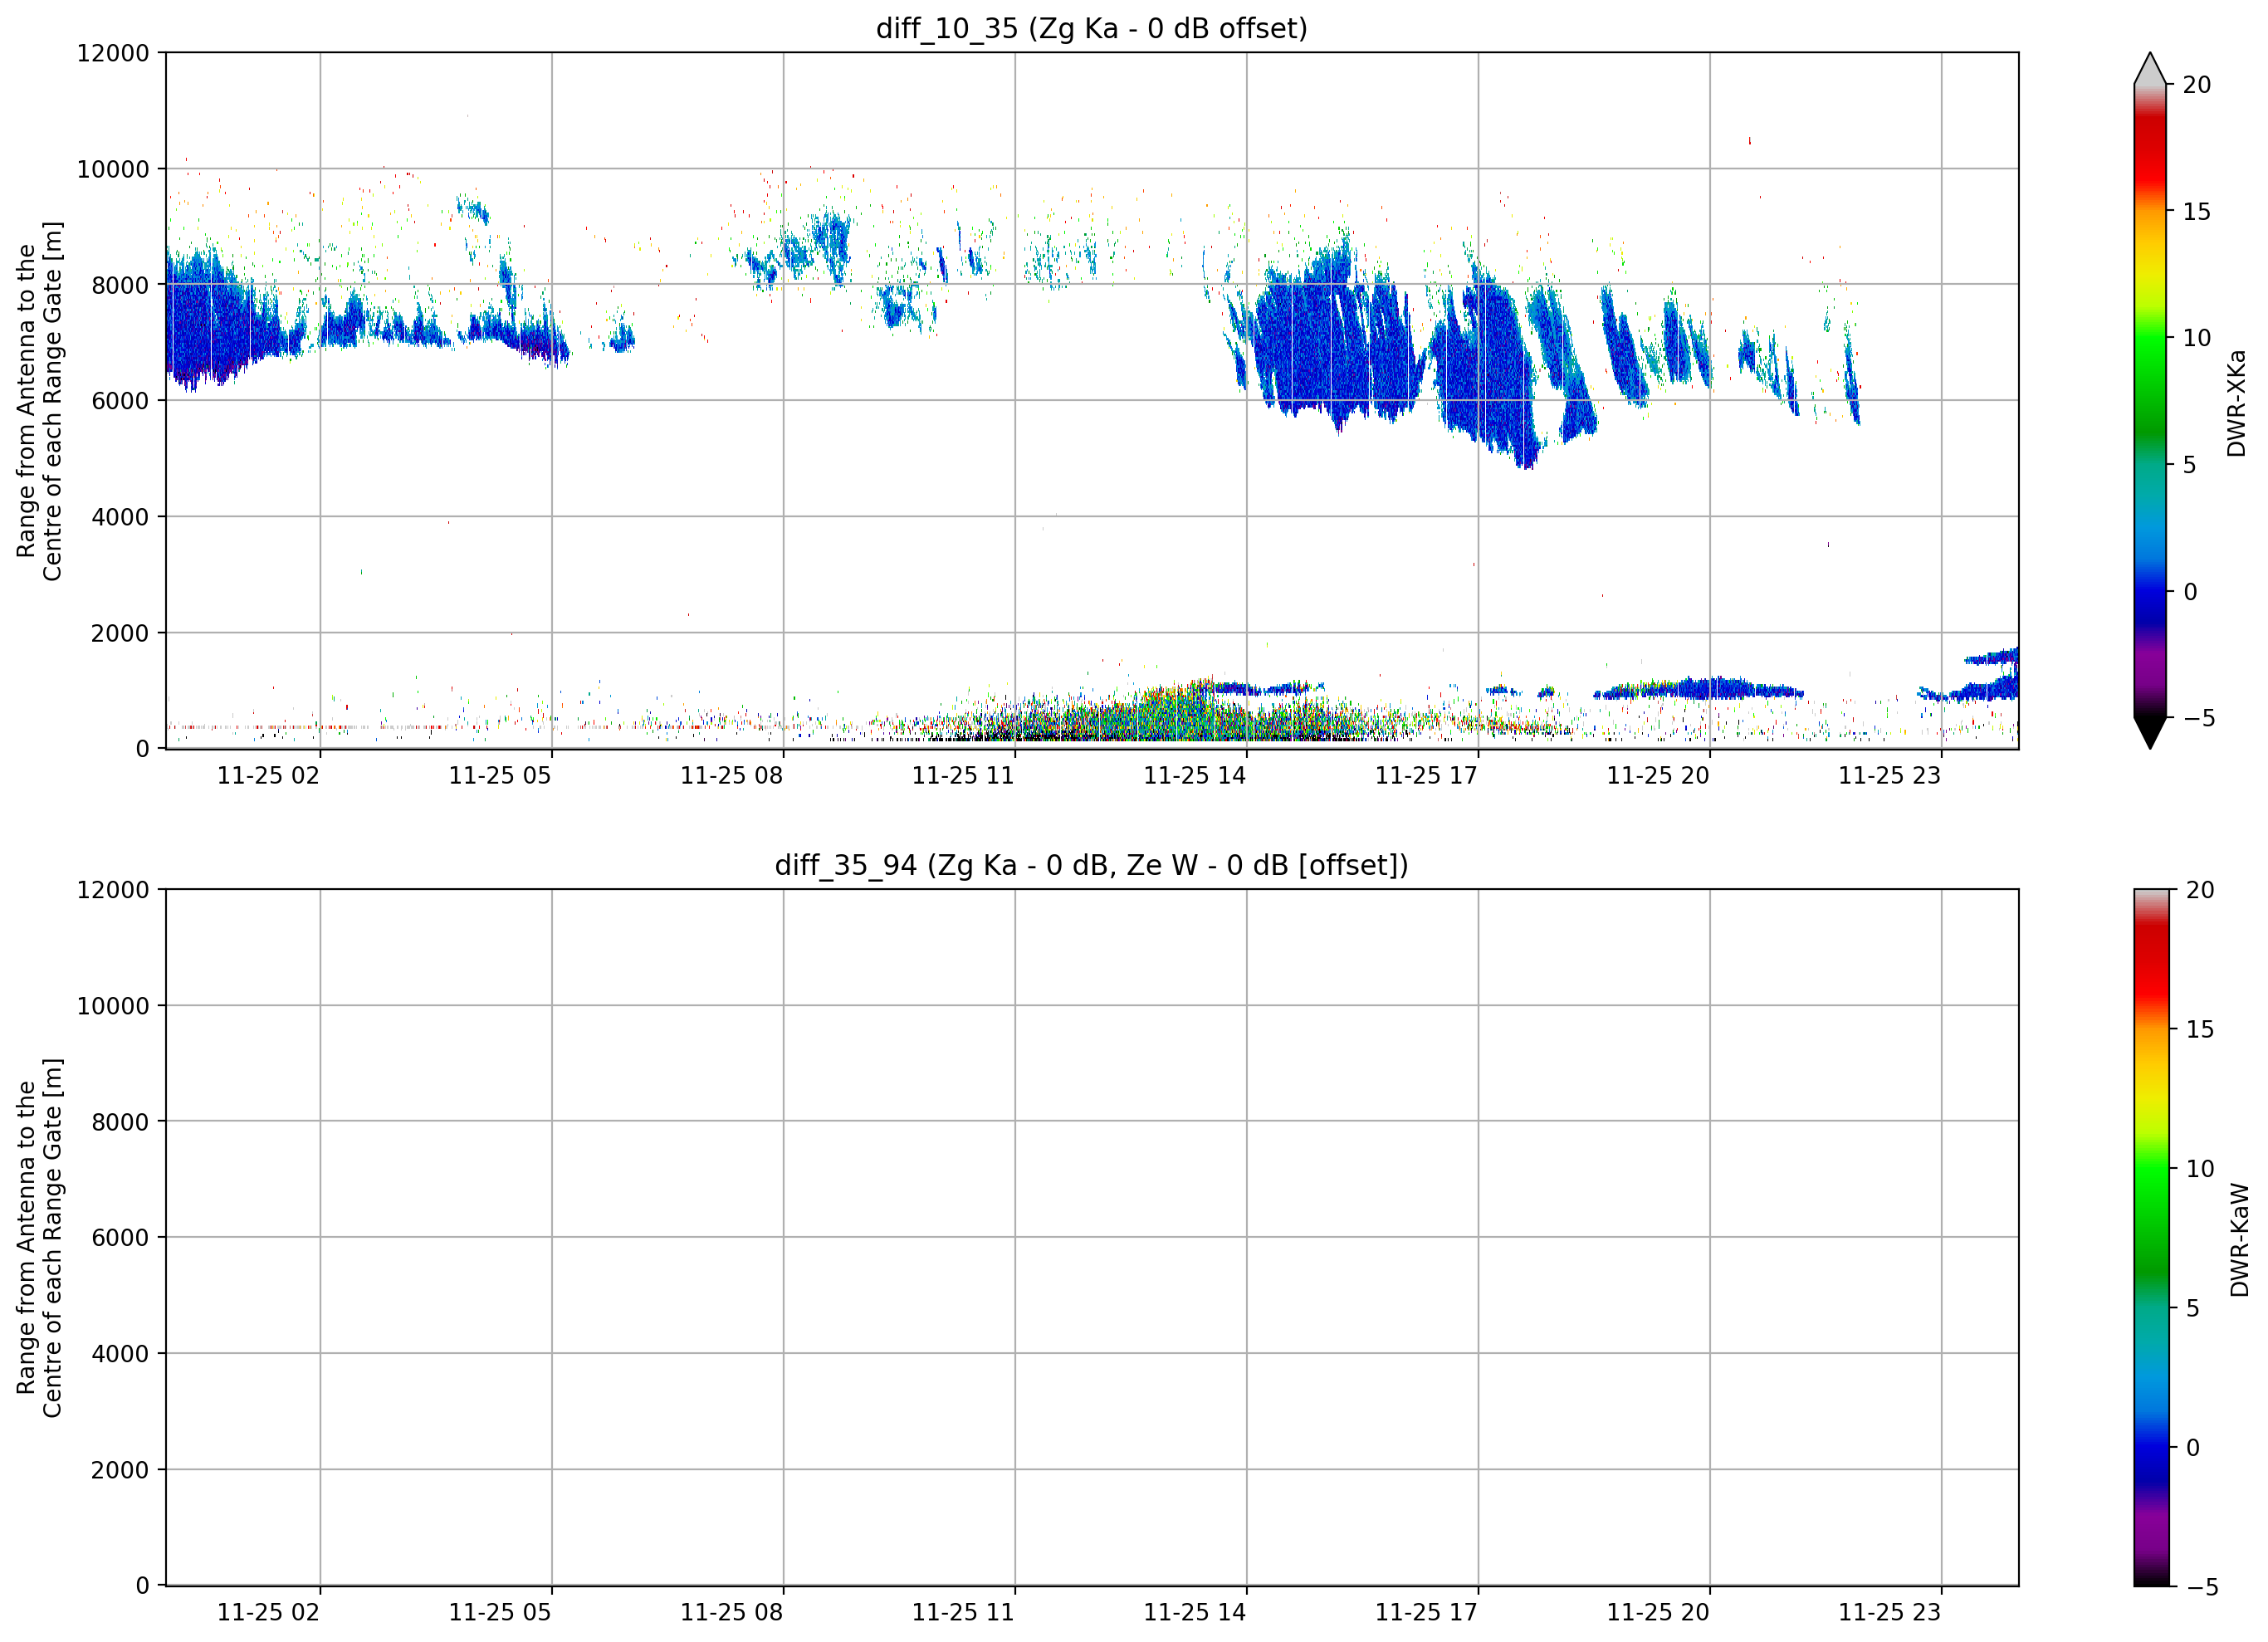Click the '15' tick on the DWR-XKa colorbar
2268x1642 pixels.
(x=2196, y=211)
